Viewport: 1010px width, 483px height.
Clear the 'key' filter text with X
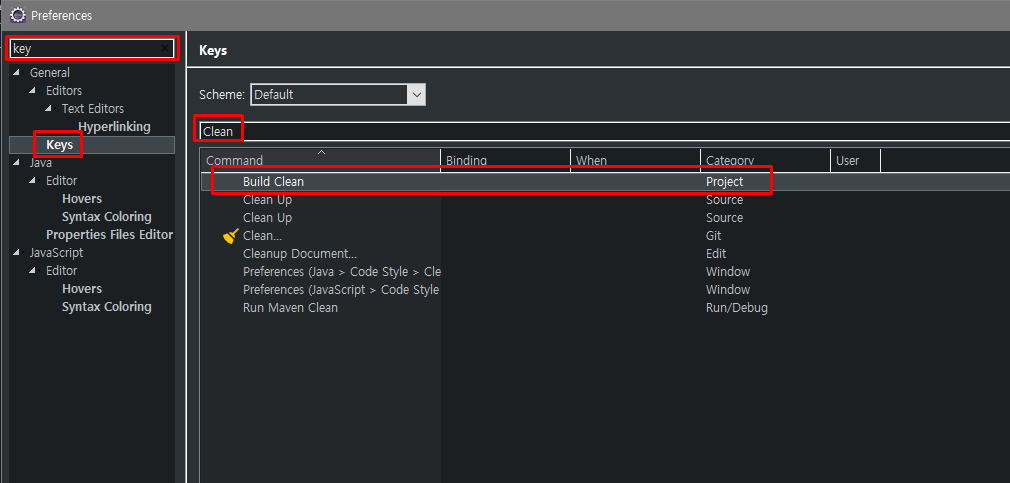[165, 48]
